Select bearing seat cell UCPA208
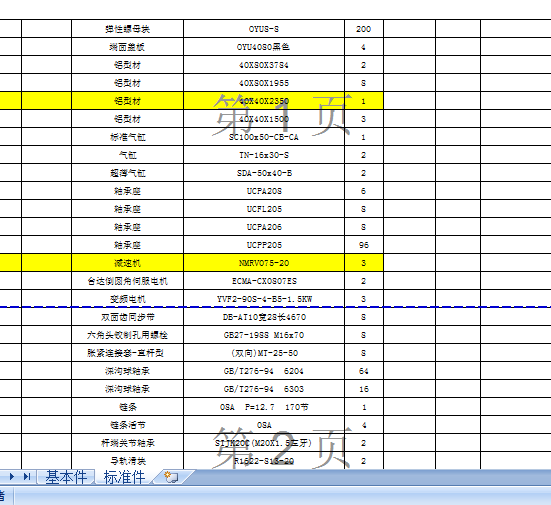This screenshot has height=505, width=551. pyautogui.click(x=264, y=191)
